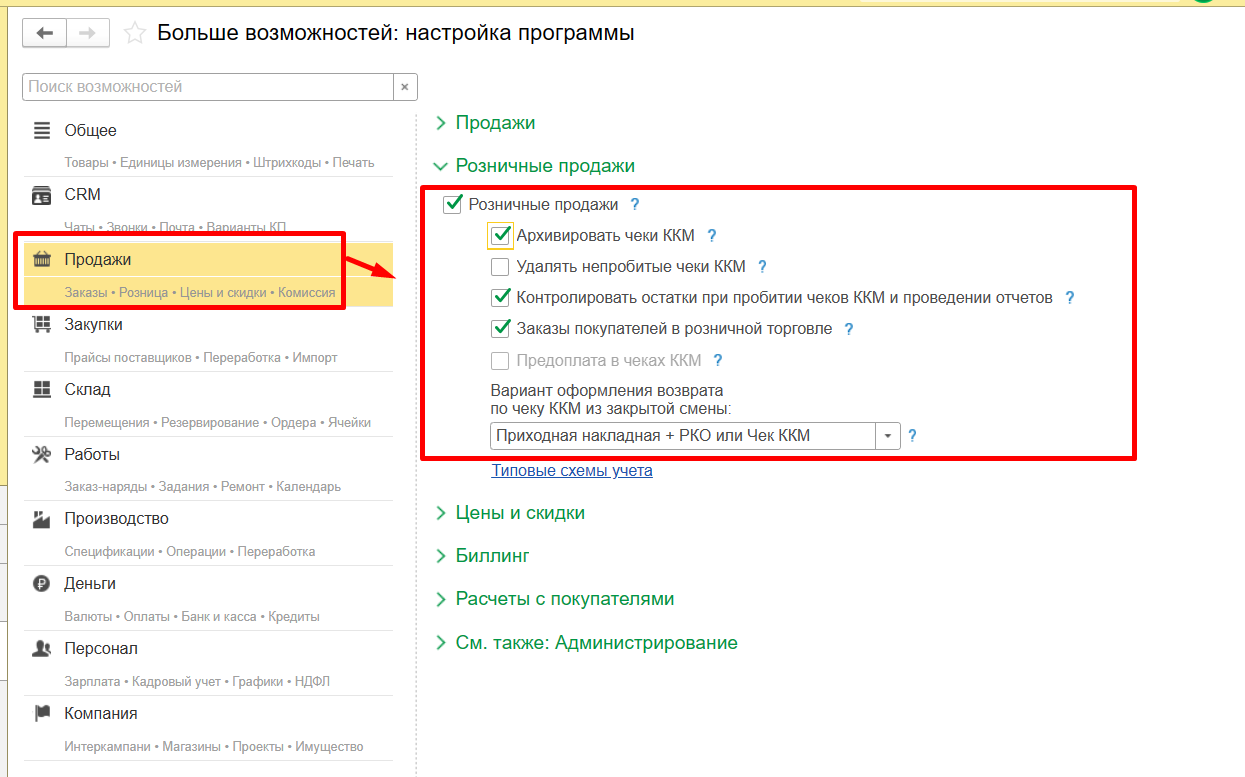1245x777 pixels.
Task: Select Закупки in the left sidebar
Action: [93, 325]
